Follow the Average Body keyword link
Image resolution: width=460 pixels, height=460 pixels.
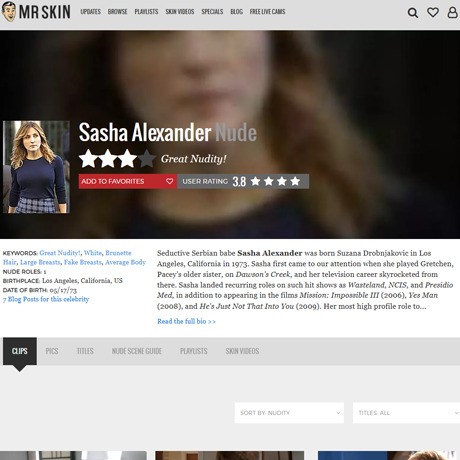(x=125, y=262)
